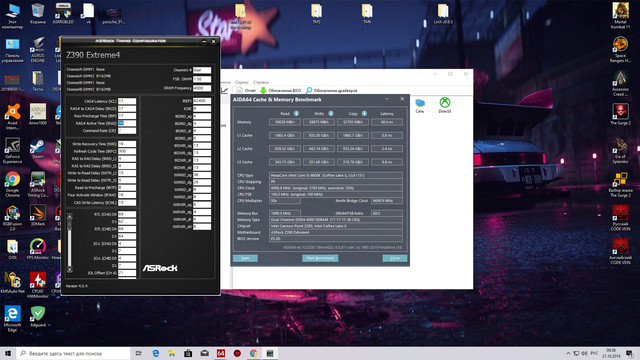Open Windows Start menu

(x=7, y=353)
